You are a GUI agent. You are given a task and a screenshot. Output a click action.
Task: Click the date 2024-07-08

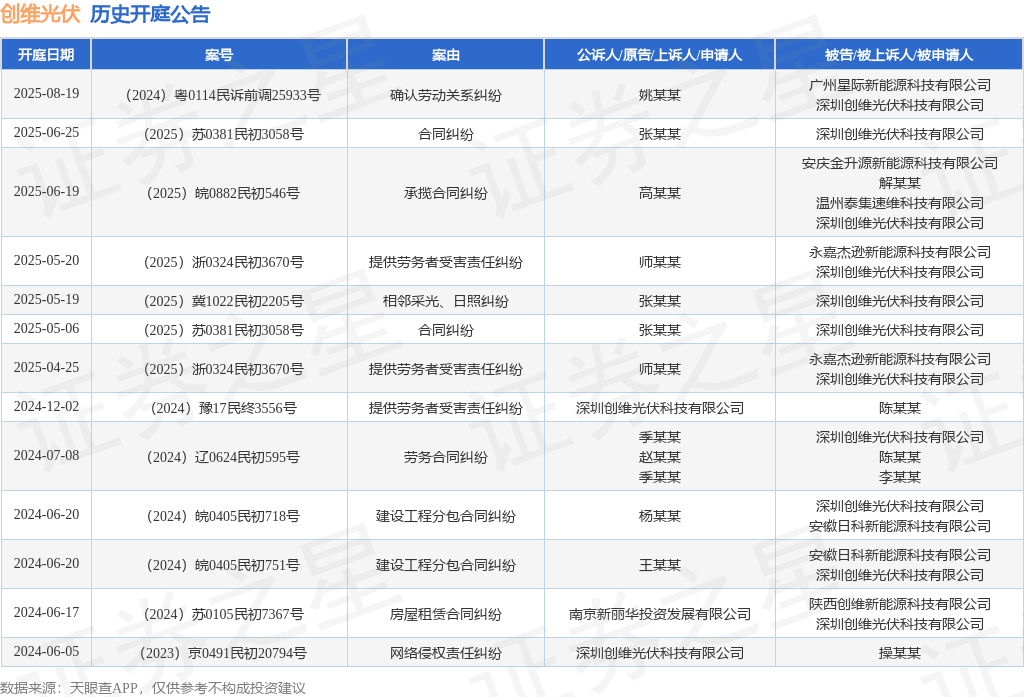click(46, 455)
